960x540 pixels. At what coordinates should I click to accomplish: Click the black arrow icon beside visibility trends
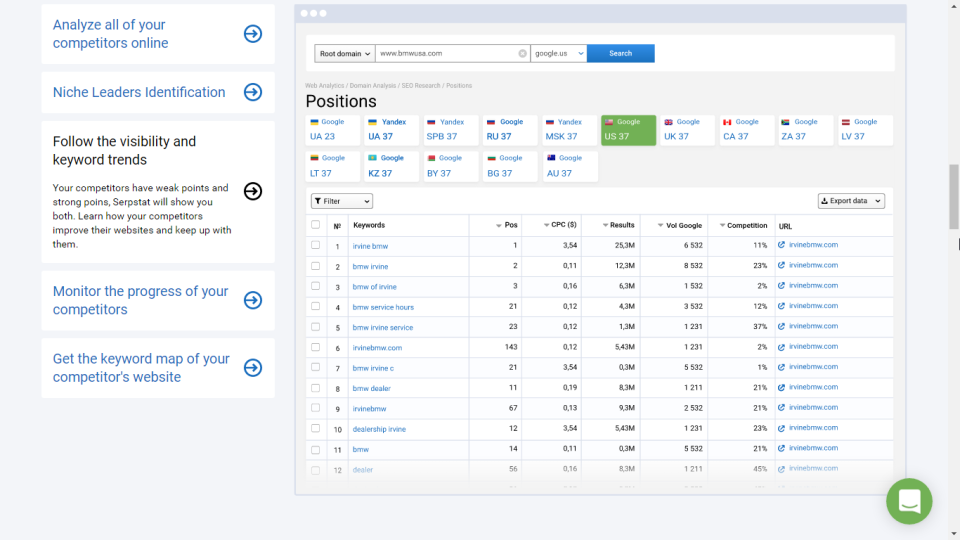point(253,191)
